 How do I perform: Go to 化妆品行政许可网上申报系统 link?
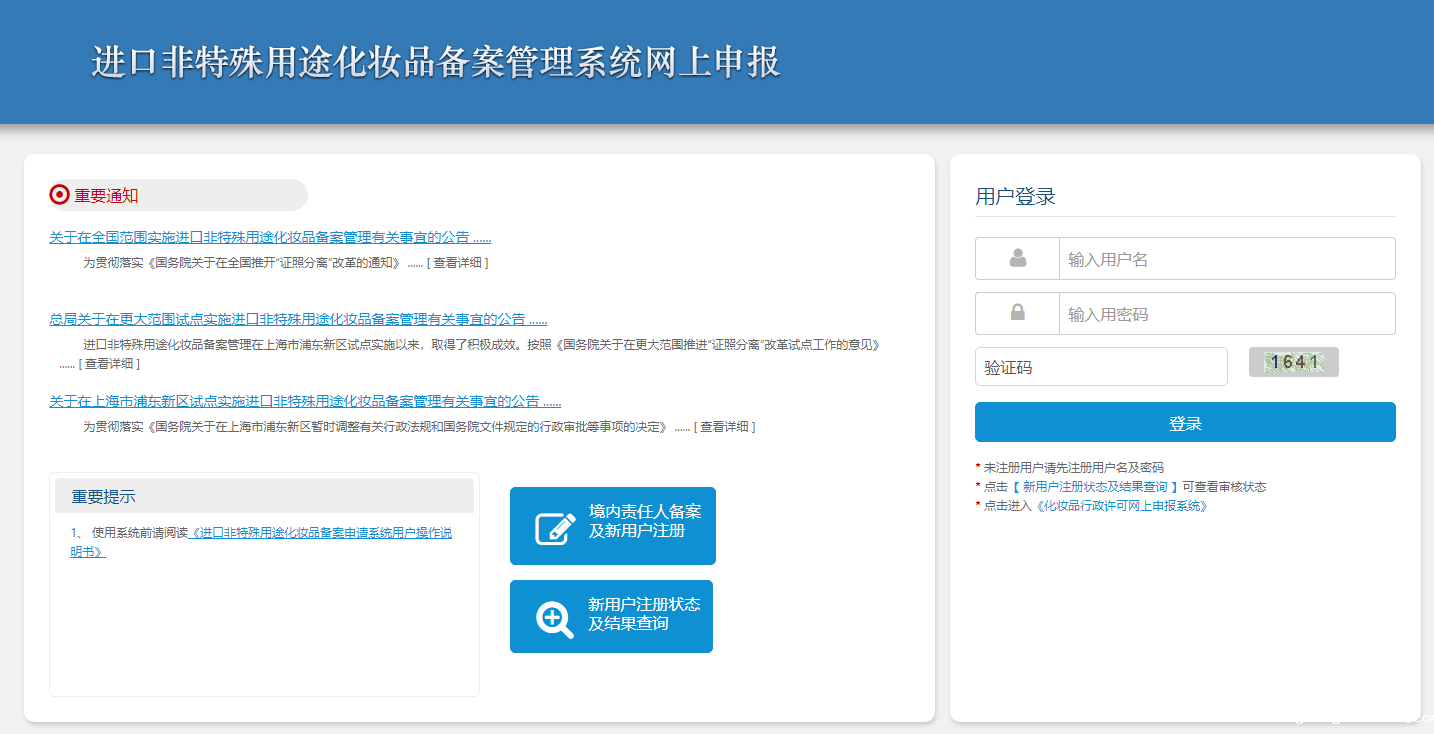pyautogui.click(x=1122, y=506)
